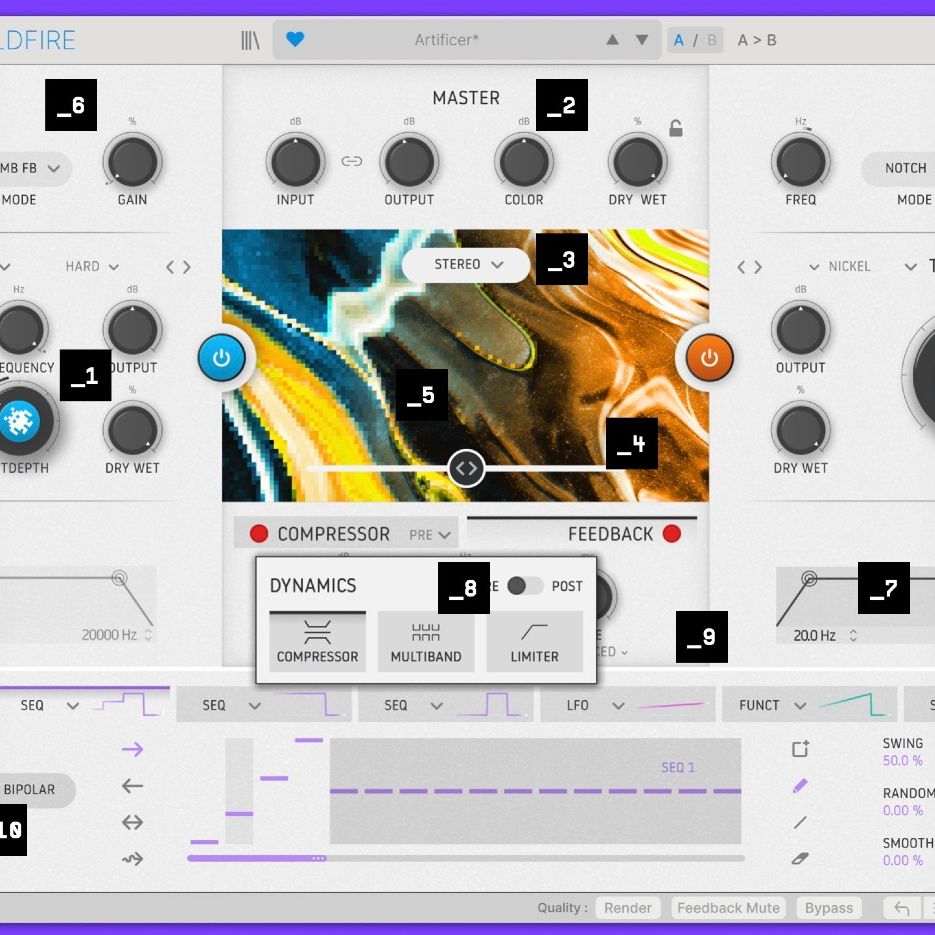935x935 pixels.
Task: Favorite the Artificer preset via the heart icon
Action: [x=297, y=40]
